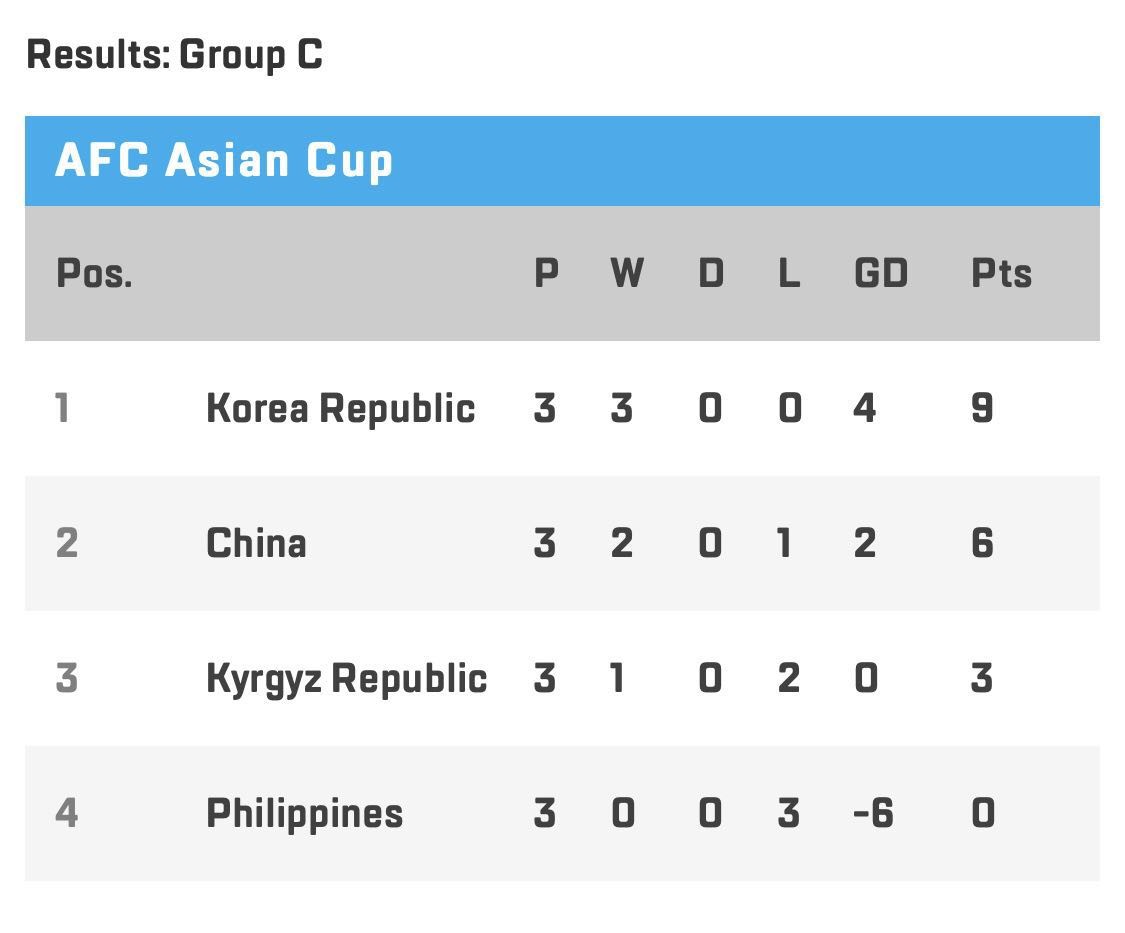
Task: Click Korea Republic's 9 points value
Action: coord(982,408)
